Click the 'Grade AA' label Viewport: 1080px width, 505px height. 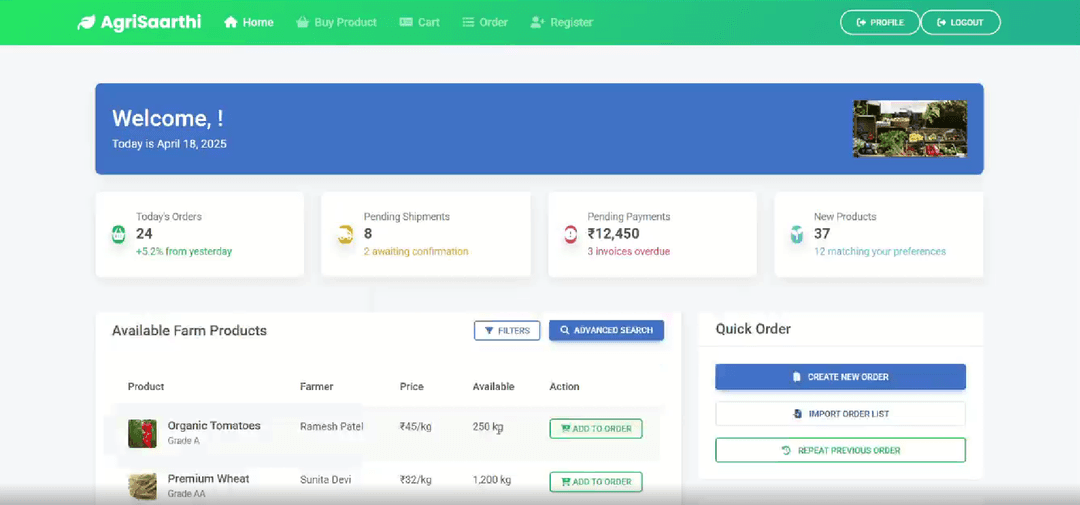pyautogui.click(x=187, y=494)
